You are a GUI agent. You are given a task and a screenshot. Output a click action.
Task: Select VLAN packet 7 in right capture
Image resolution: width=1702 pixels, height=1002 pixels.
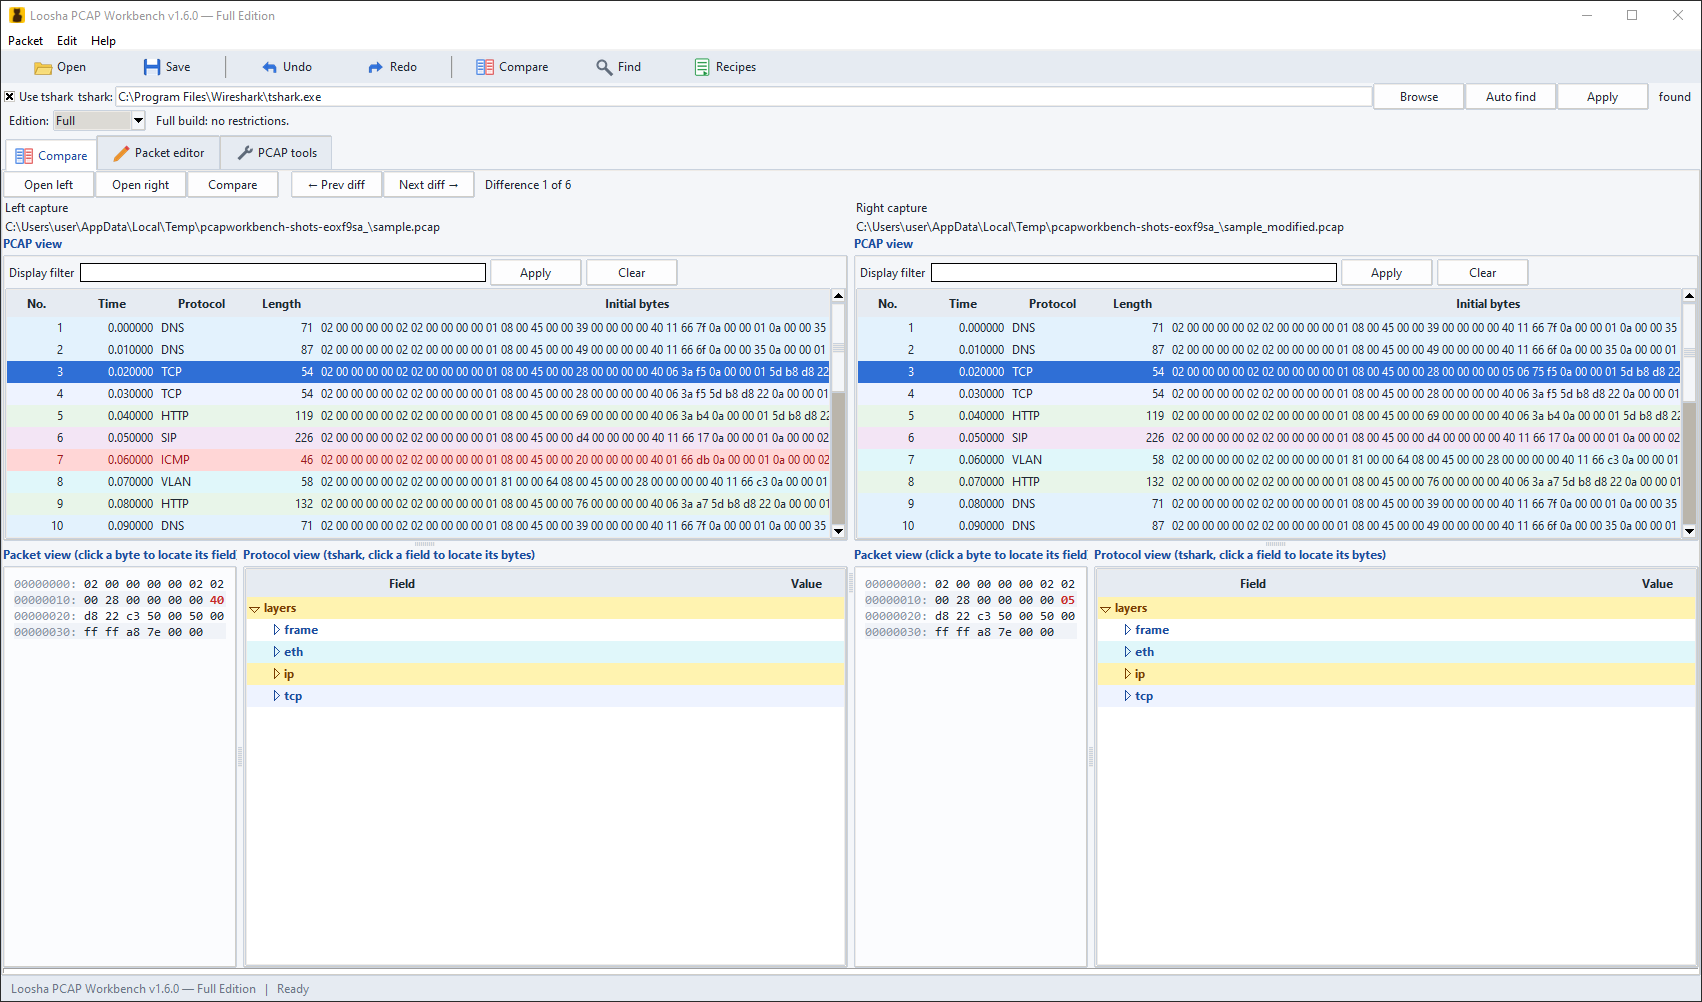[x=1269, y=460]
